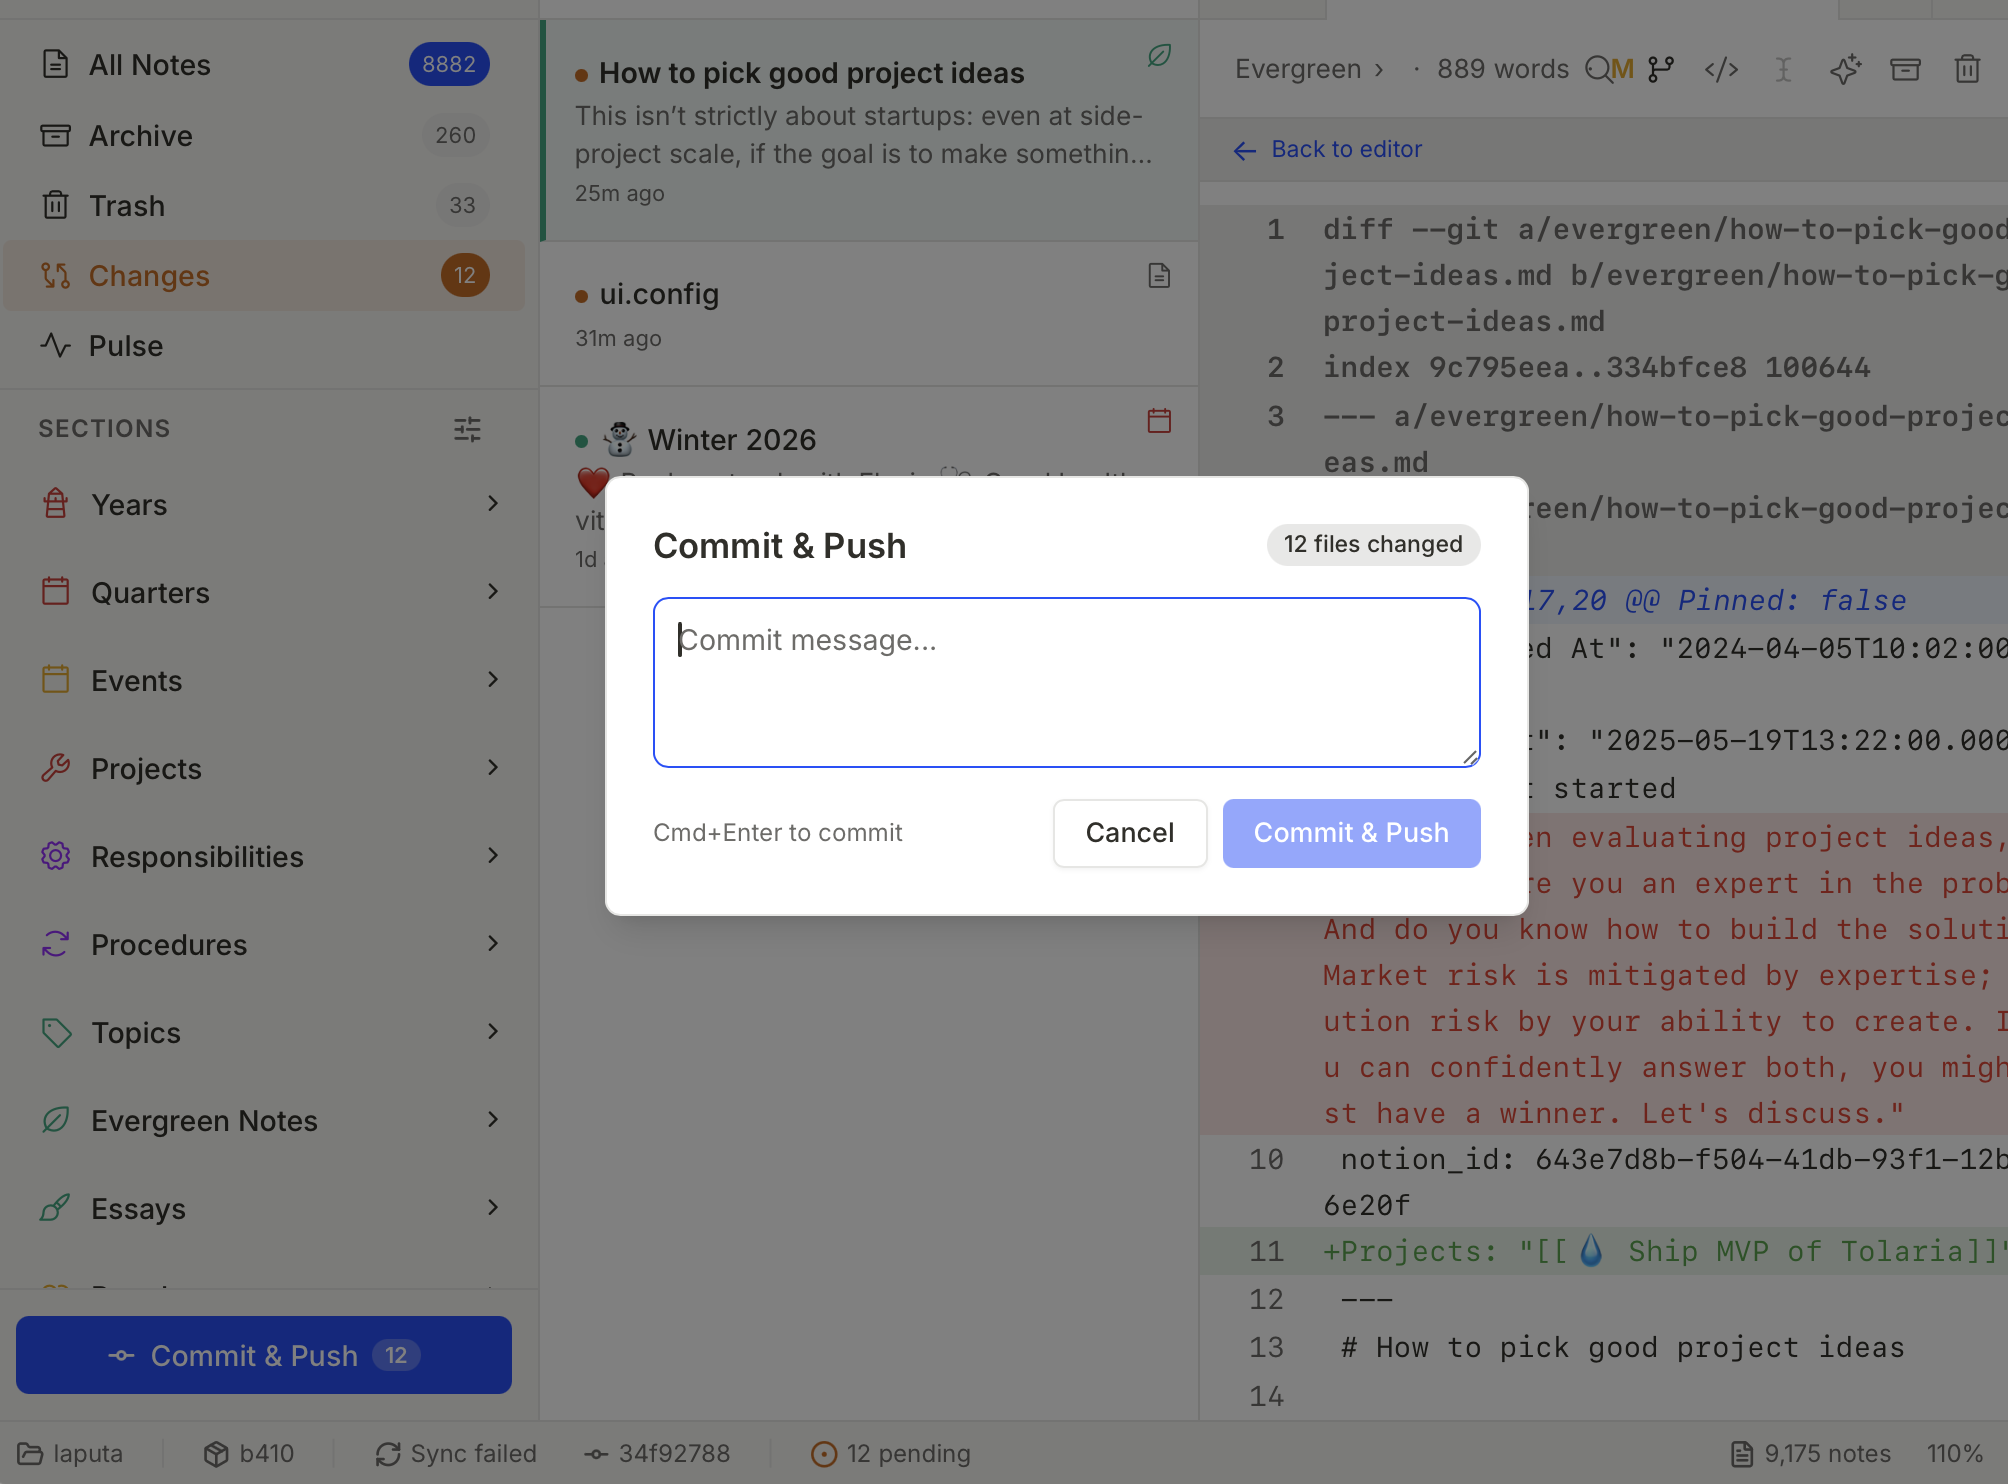The image size is (2008, 1484).
Task: Expand the Evergreen Notes section
Action: (492, 1120)
